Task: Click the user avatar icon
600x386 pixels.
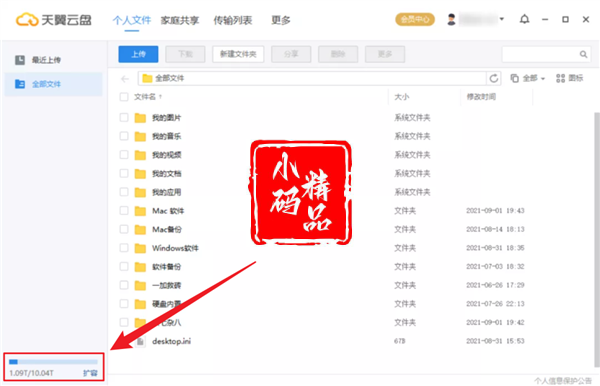Action: click(452, 19)
